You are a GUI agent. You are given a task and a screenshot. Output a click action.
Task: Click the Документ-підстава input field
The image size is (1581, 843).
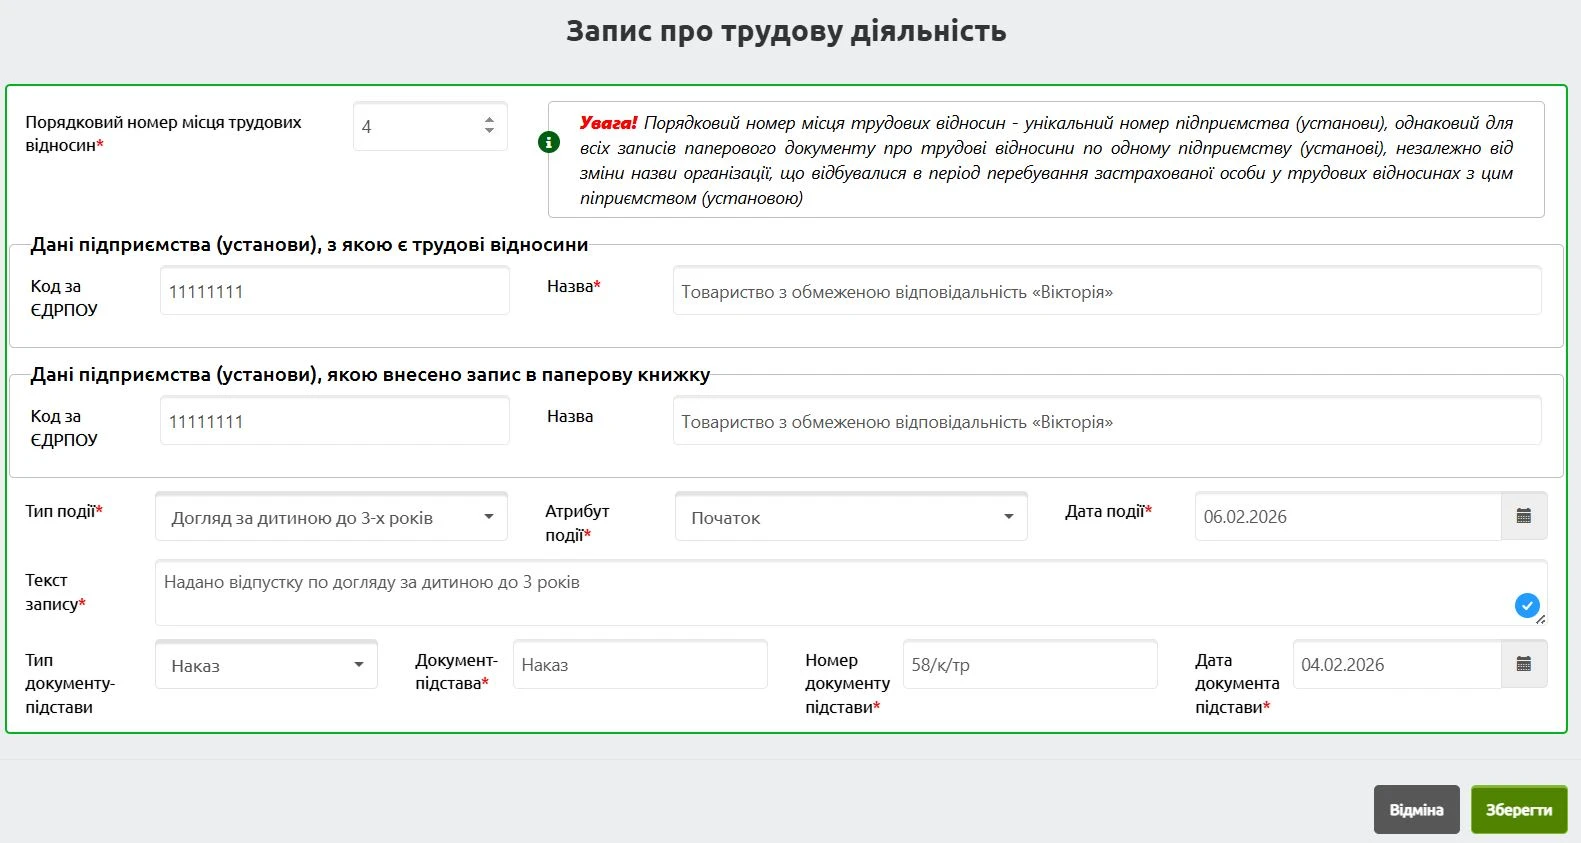point(640,665)
